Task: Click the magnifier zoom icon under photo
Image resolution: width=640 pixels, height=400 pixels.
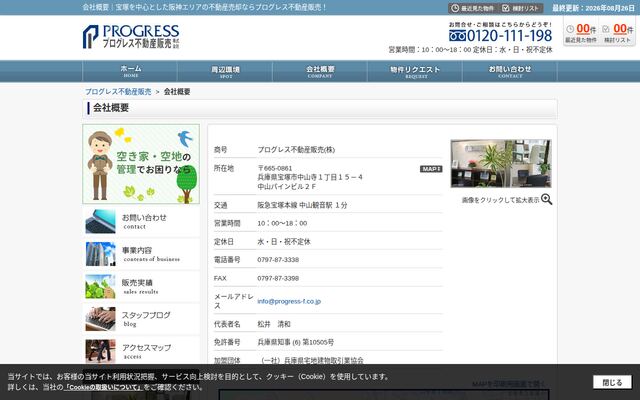Action: (546, 200)
